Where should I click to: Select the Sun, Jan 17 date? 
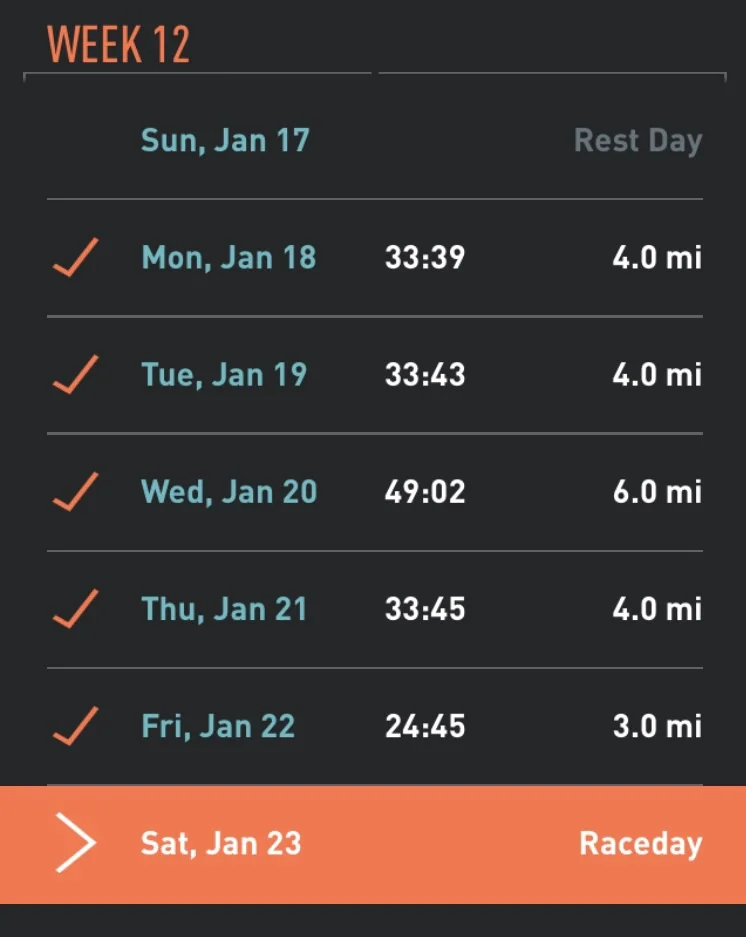point(225,141)
